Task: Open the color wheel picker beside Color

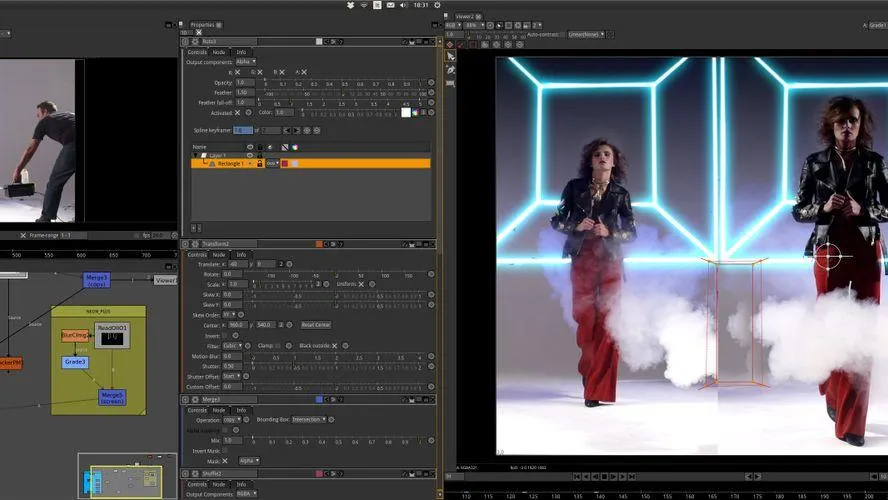Action: [415, 113]
